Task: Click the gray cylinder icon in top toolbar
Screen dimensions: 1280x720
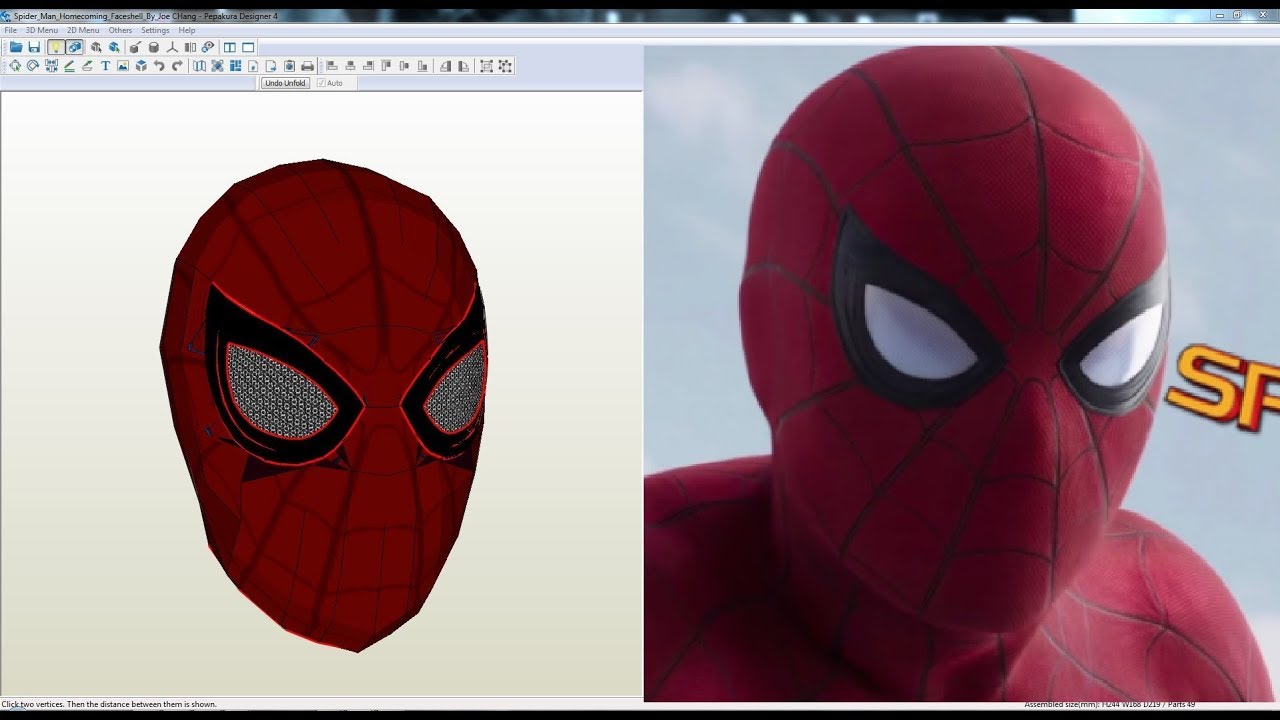Action: [x=154, y=47]
